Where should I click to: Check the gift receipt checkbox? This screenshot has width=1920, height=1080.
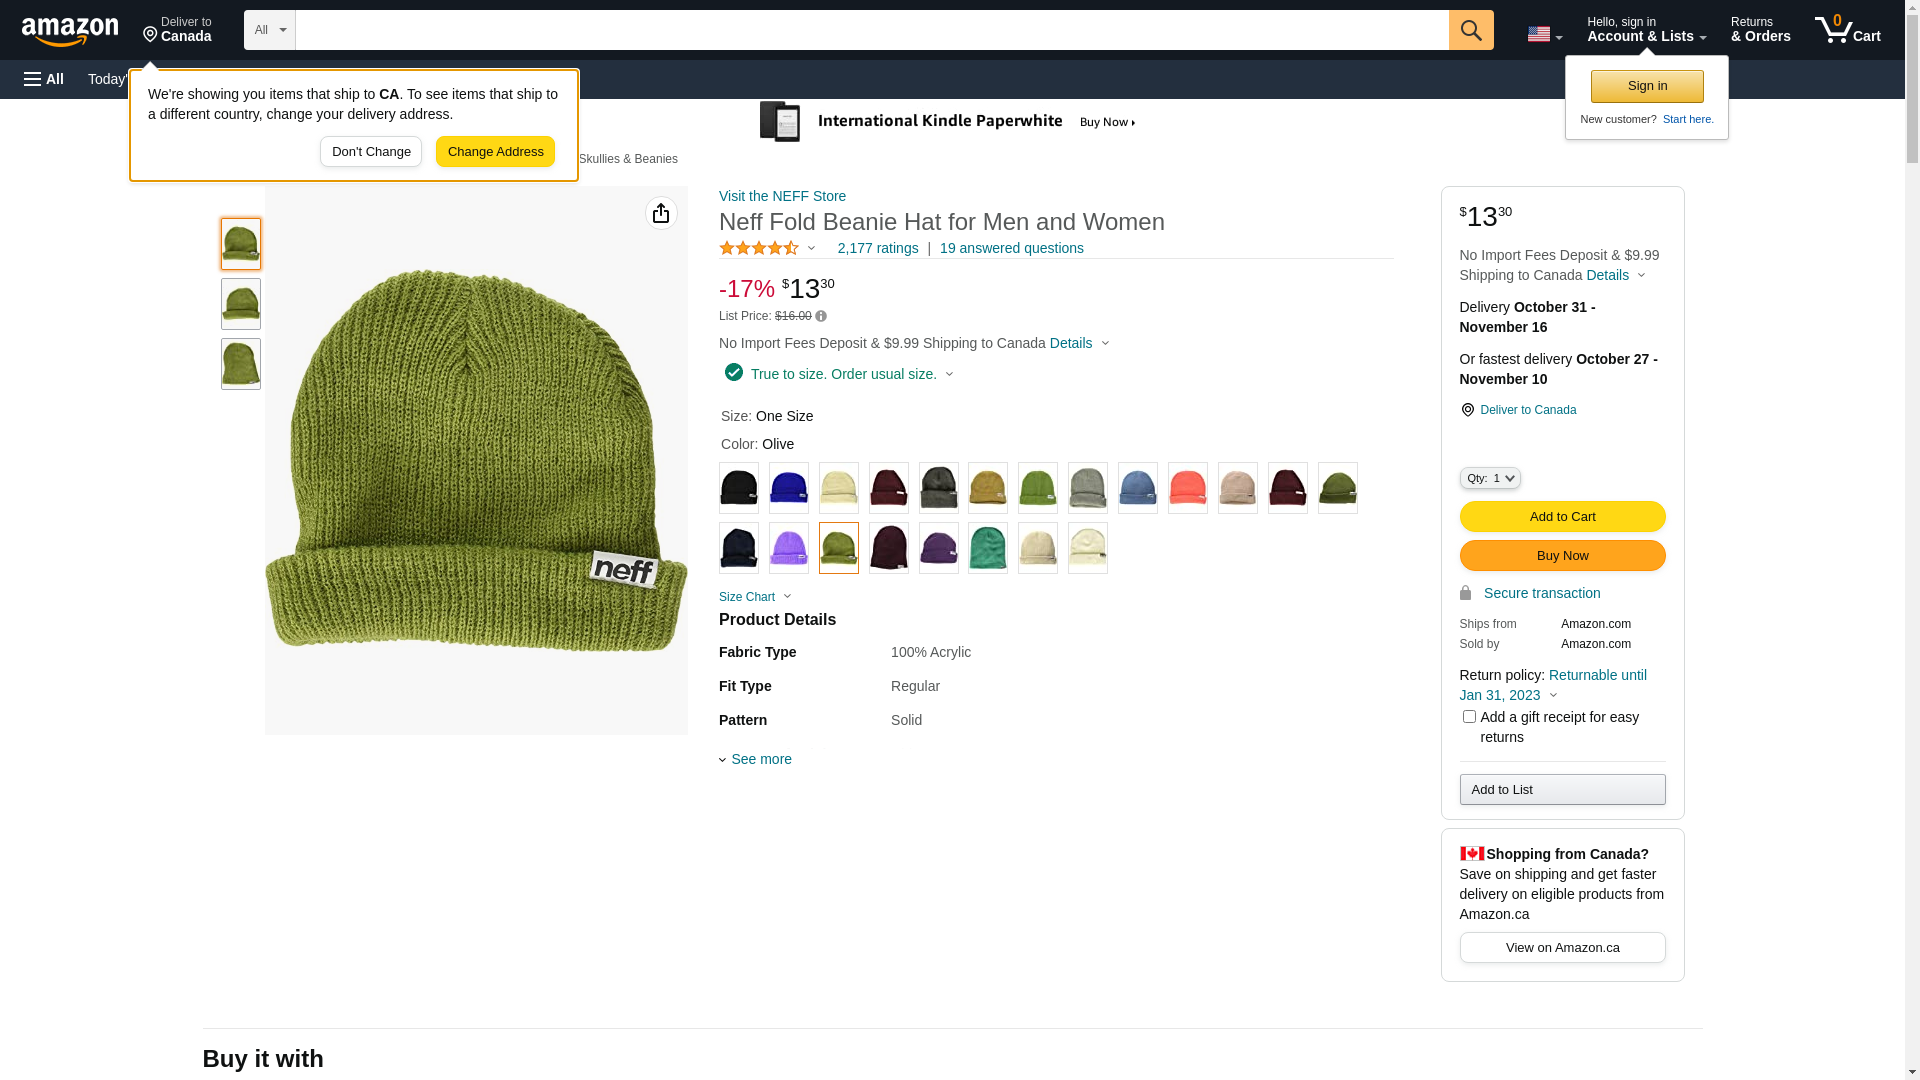1469,717
